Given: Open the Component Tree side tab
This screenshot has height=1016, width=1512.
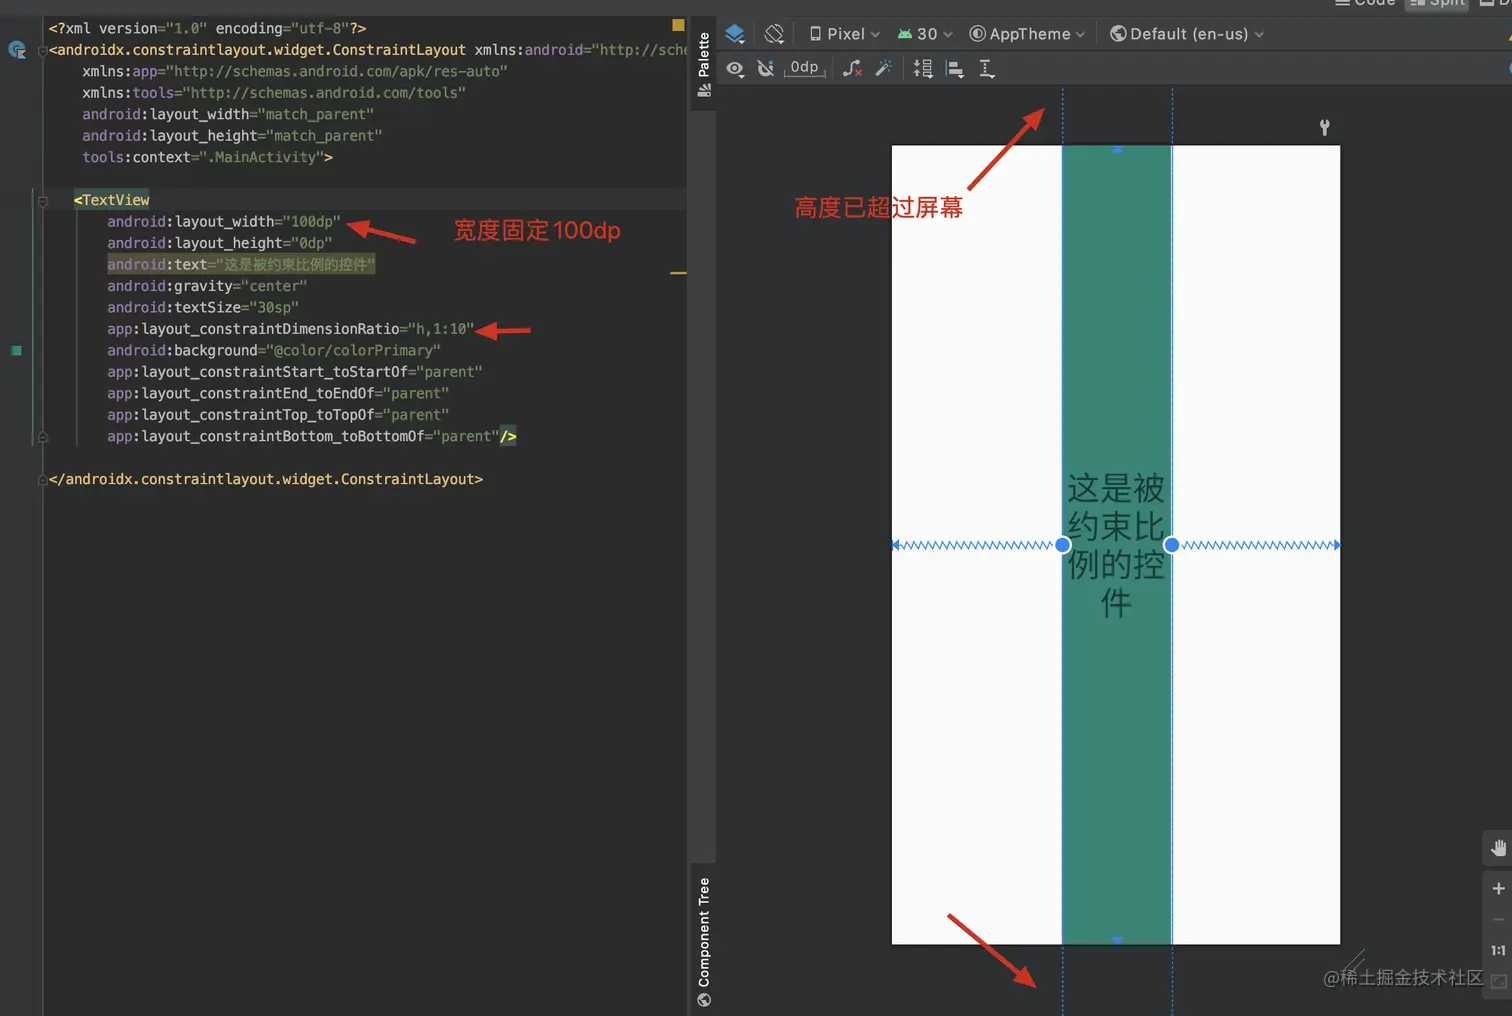Looking at the screenshot, I should point(704,941).
